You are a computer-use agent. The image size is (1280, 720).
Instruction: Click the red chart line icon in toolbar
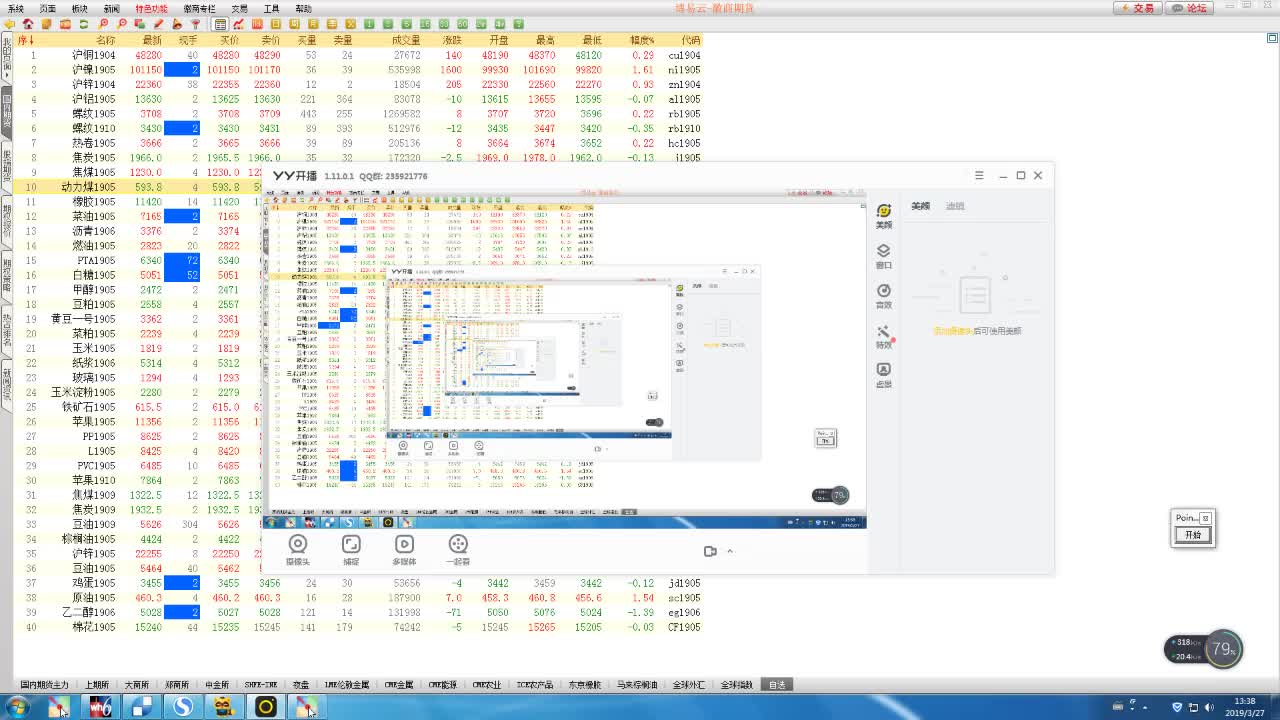tap(239, 24)
